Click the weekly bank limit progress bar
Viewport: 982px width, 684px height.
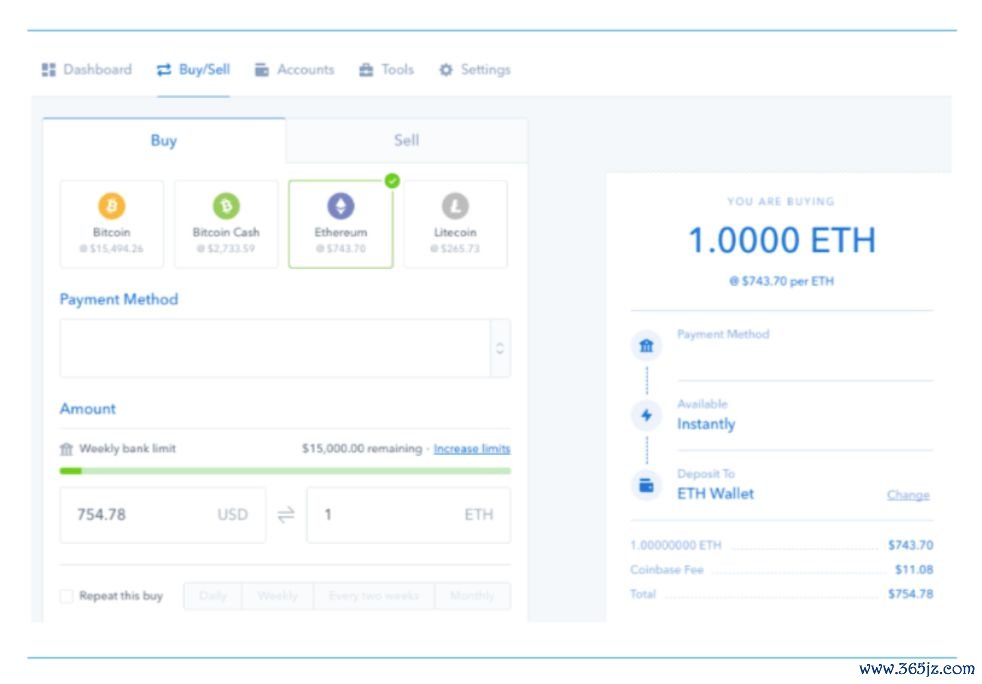point(285,471)
